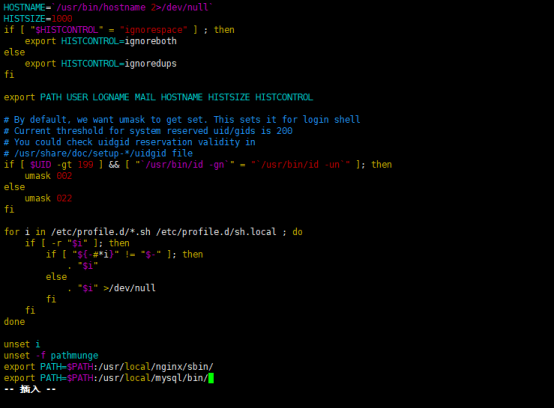The height and width of the screenshot is (409, 554).
Task: Click '/usr/bin/id -un' in the condition
Action: pyautogui.click(x=301, y=165)
